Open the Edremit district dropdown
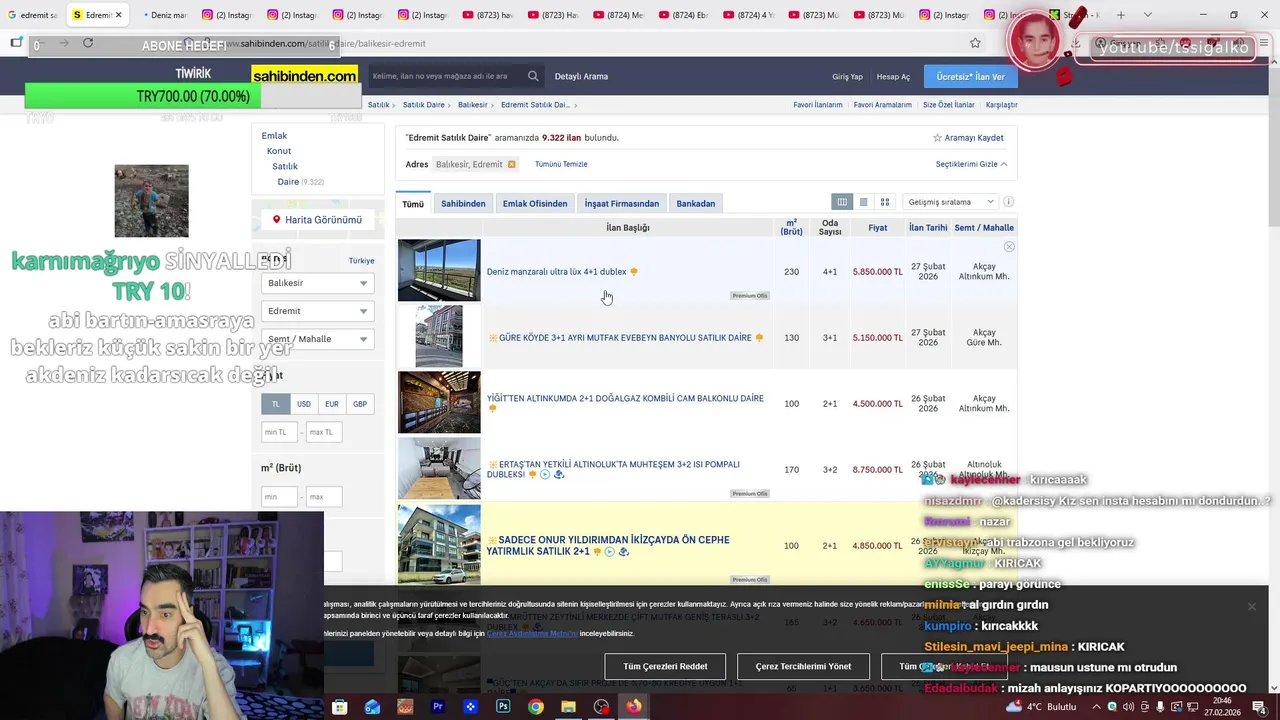The height and width of the screenshot is (720, 1280). [x=317, y=311]
